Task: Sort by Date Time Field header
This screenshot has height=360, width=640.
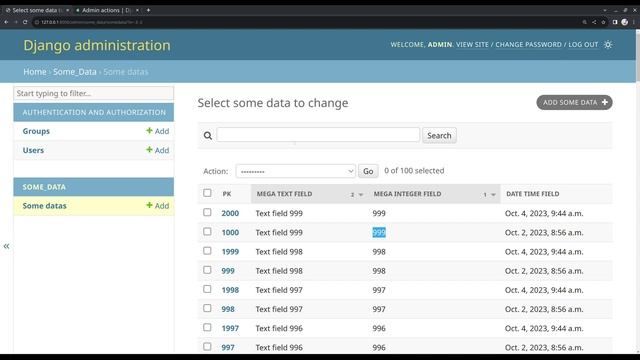Action: [533, 194]
